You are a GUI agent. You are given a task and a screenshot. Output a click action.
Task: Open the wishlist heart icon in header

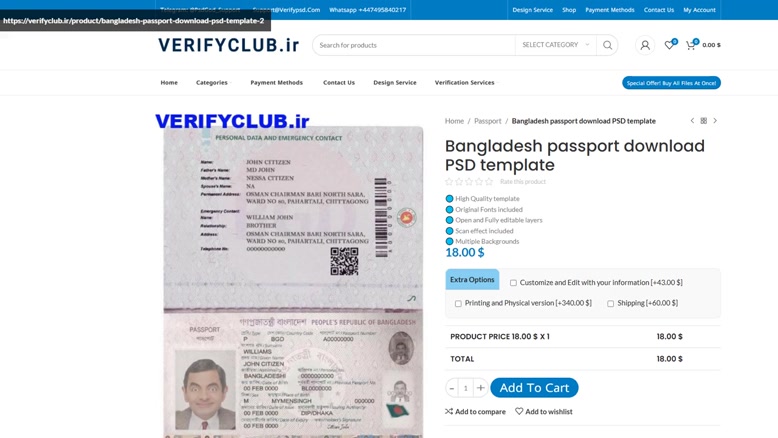pos(669,45)
